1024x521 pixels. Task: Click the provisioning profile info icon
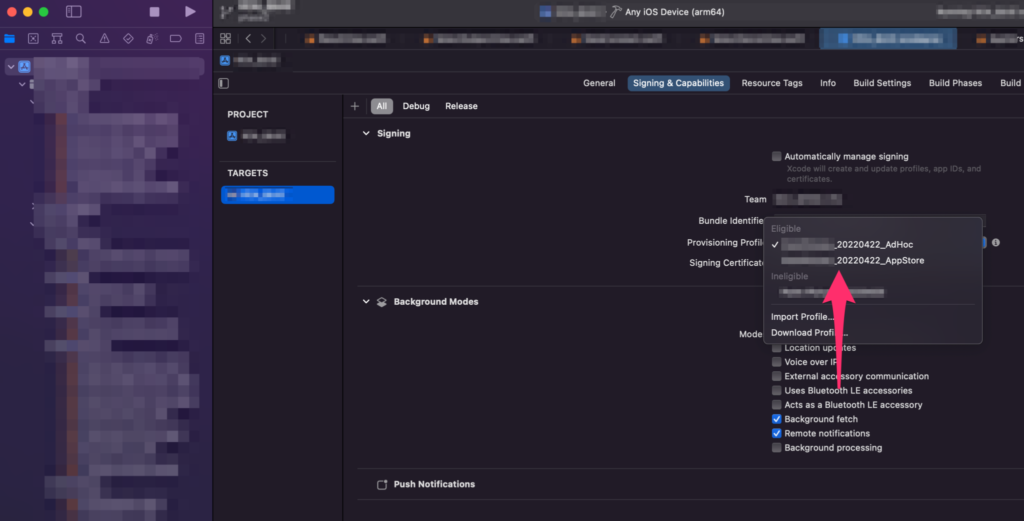[x=996, y=242]
